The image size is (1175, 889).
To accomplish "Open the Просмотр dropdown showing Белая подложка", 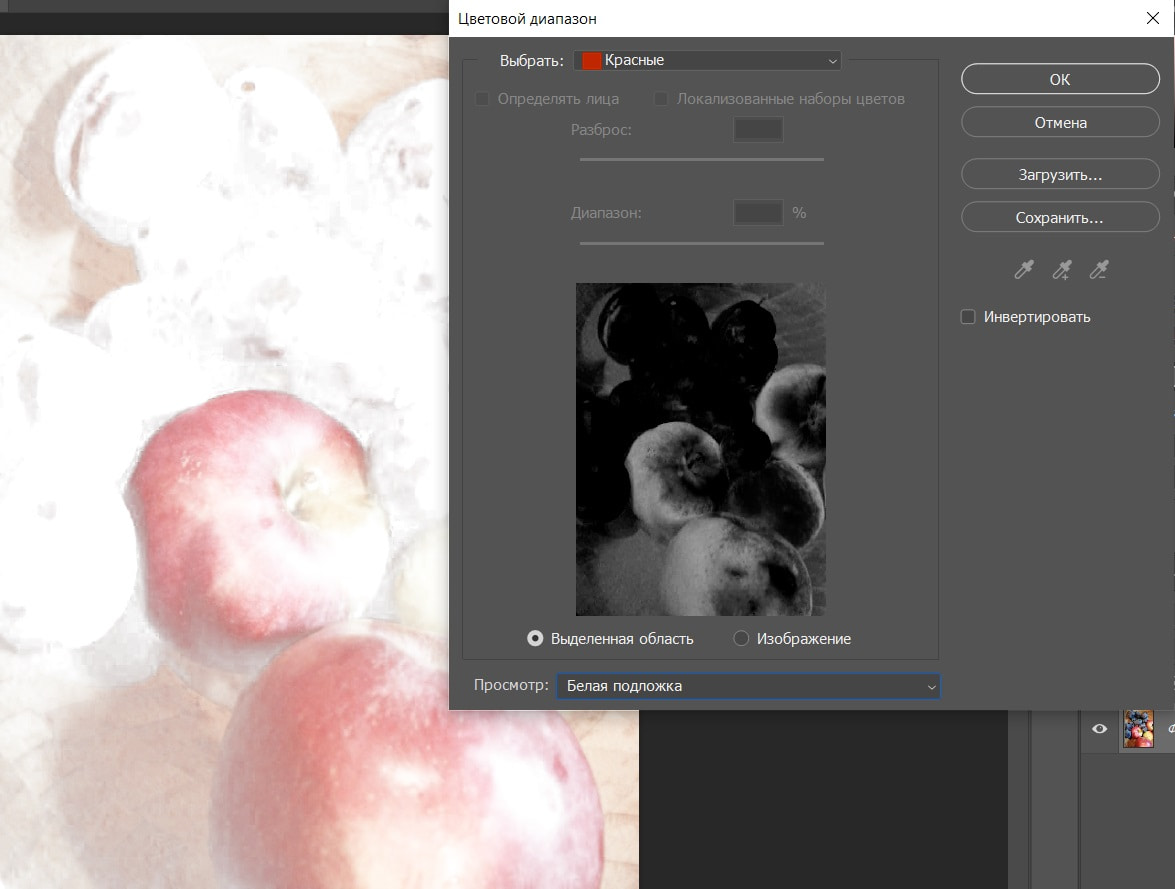I will 747,686.
